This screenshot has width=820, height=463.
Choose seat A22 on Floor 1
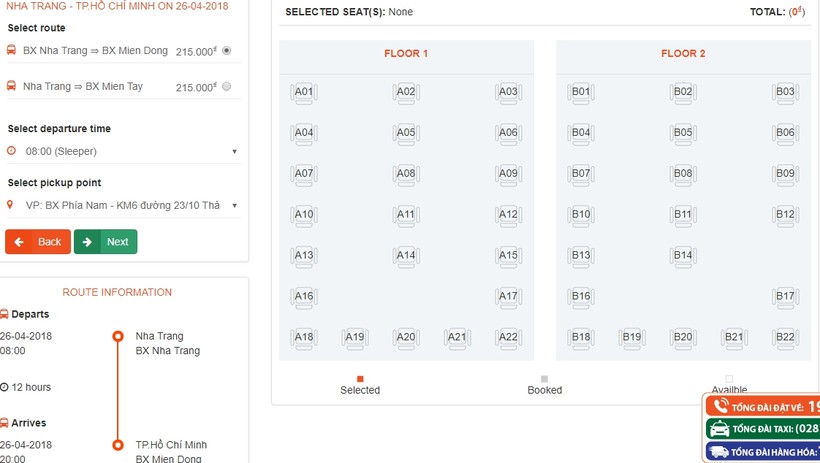[x=508, y=338]
